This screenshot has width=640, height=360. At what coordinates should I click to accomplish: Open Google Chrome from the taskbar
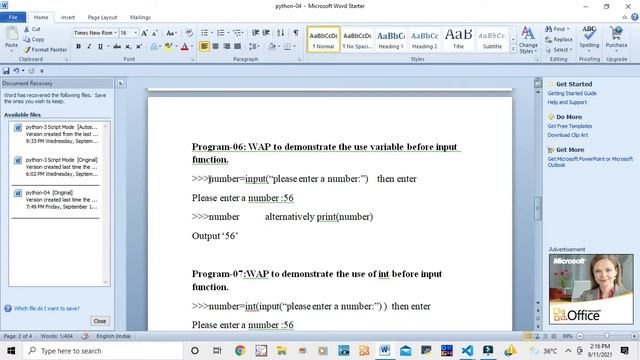tap(240, 351)
